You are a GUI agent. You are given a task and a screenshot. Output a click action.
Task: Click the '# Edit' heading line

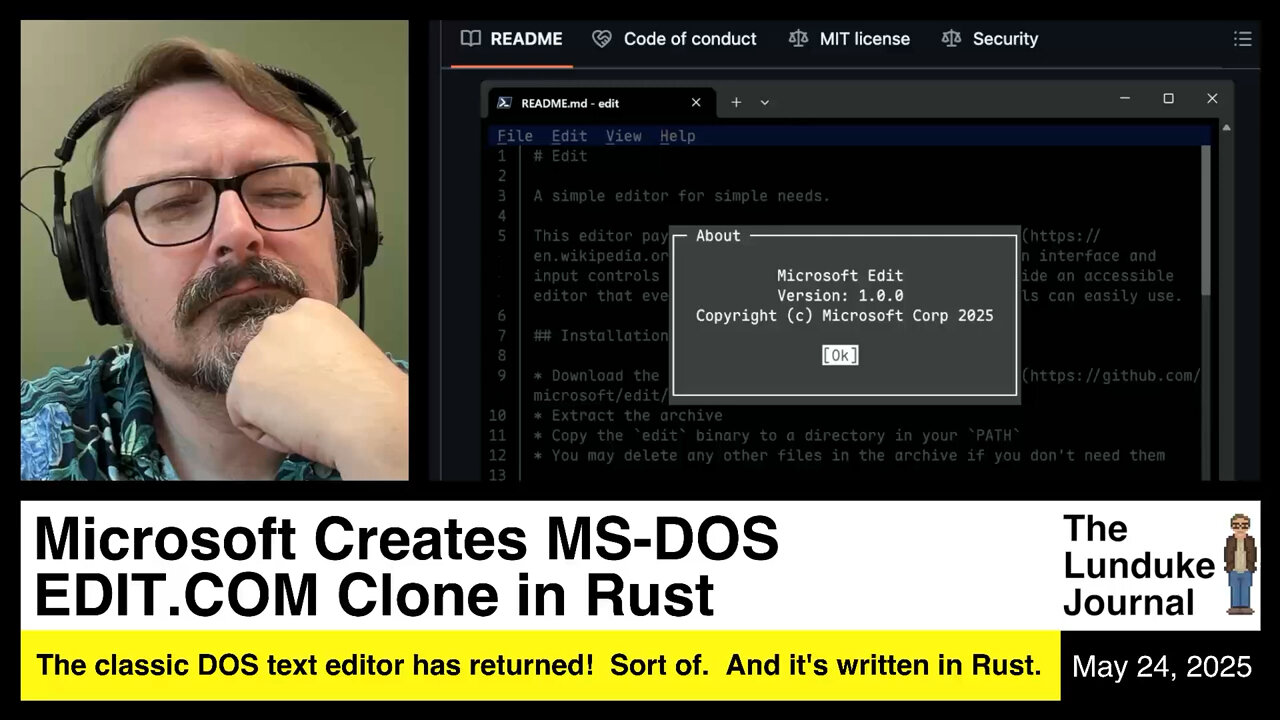coord(560,156)
